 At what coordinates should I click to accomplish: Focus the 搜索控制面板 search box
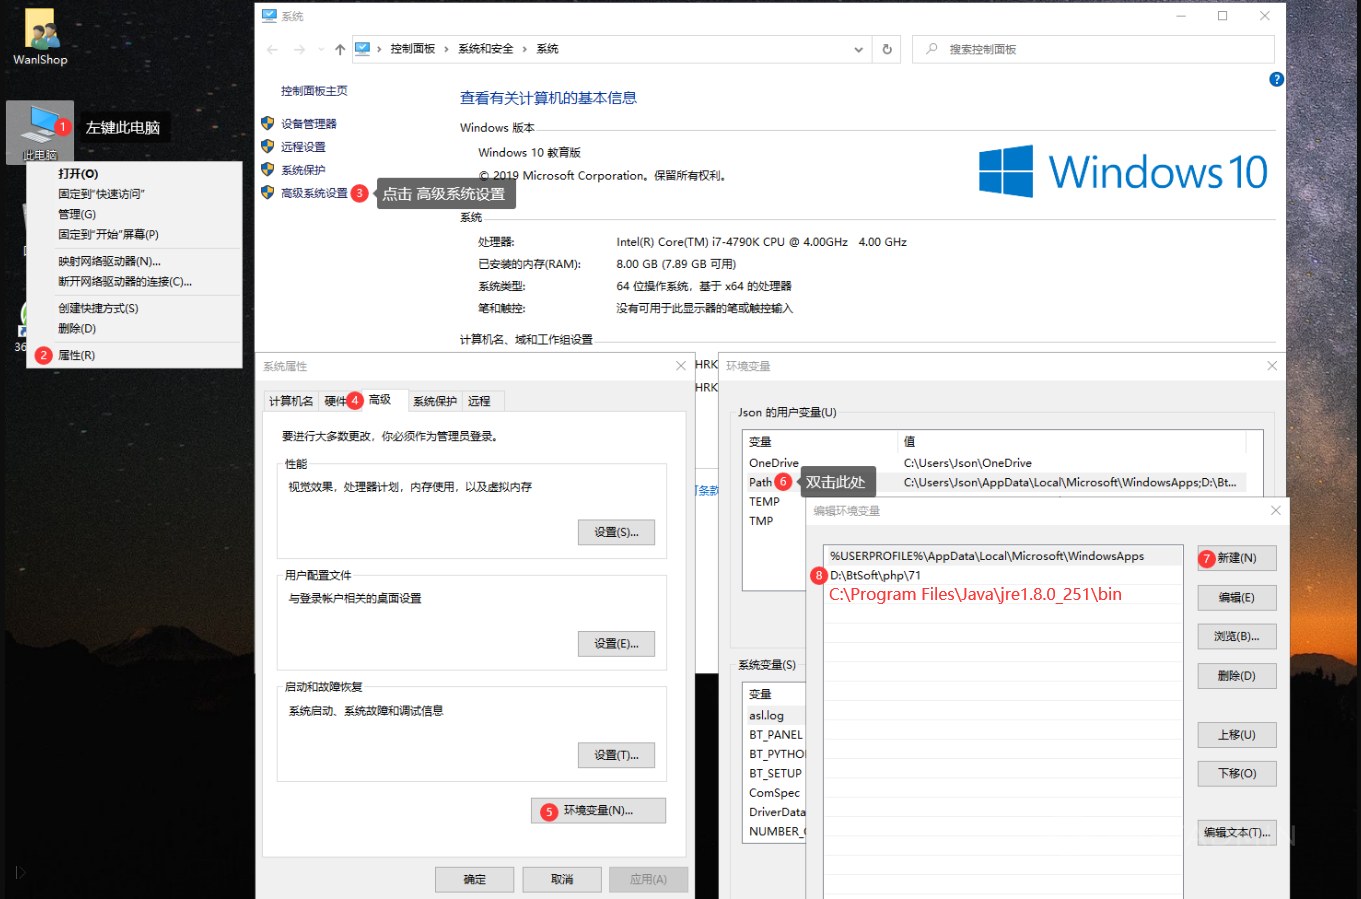tap(1093, 49)
